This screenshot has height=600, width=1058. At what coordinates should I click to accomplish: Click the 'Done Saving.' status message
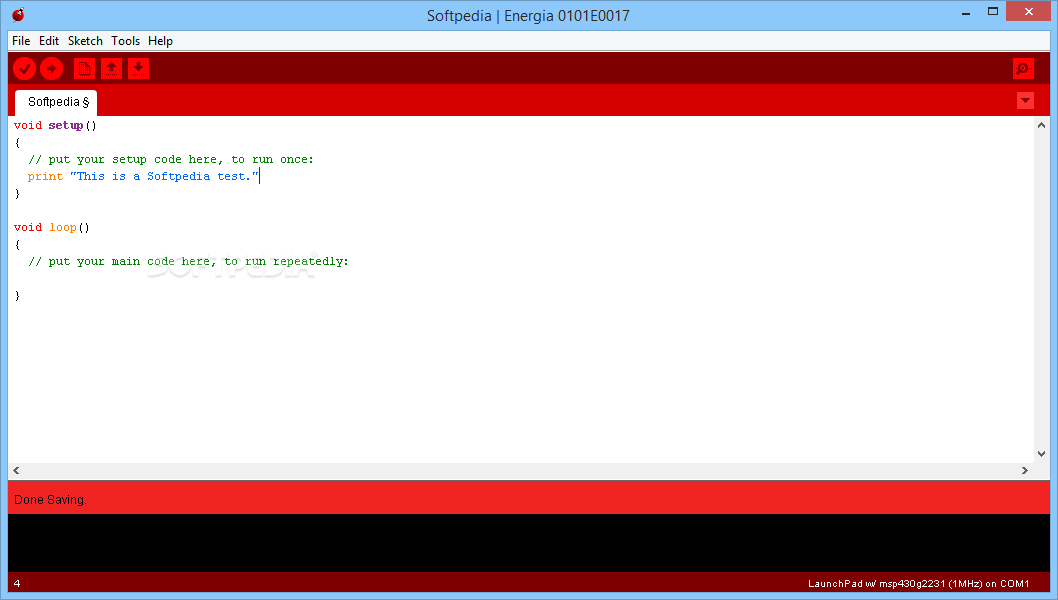coord(51,500)
